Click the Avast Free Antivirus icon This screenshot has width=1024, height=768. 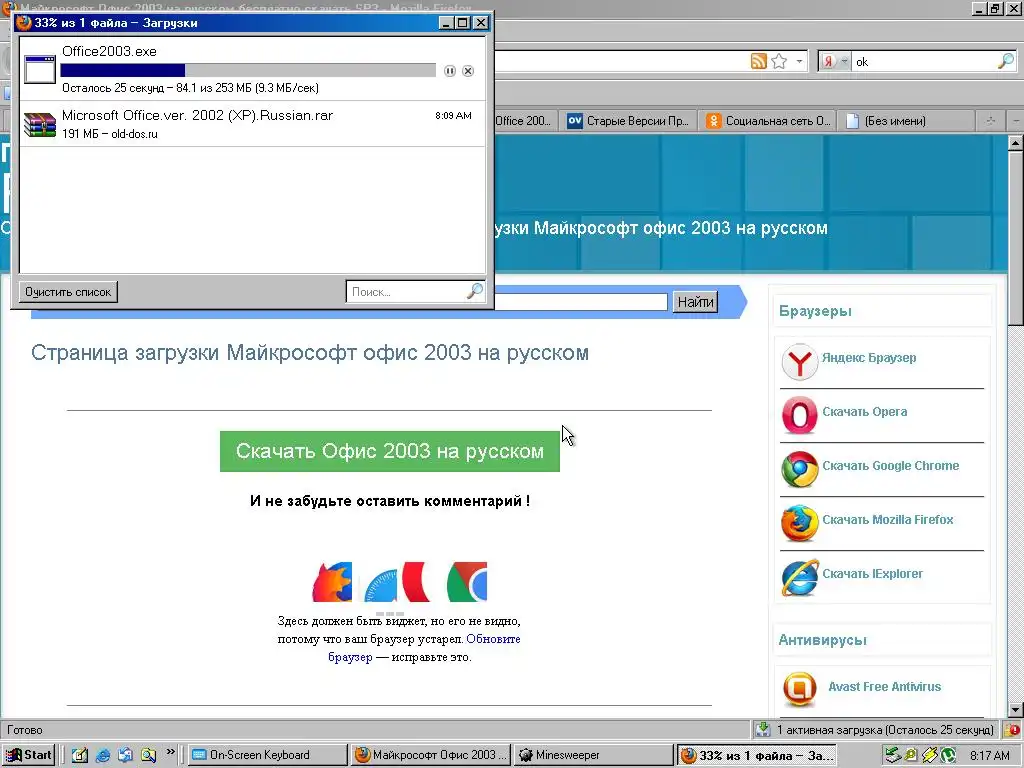click(x=799, y=690)
